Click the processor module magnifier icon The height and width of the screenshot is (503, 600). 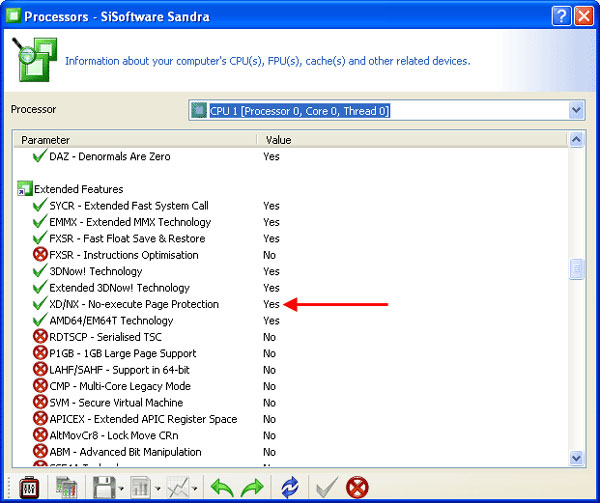point(34,59)
